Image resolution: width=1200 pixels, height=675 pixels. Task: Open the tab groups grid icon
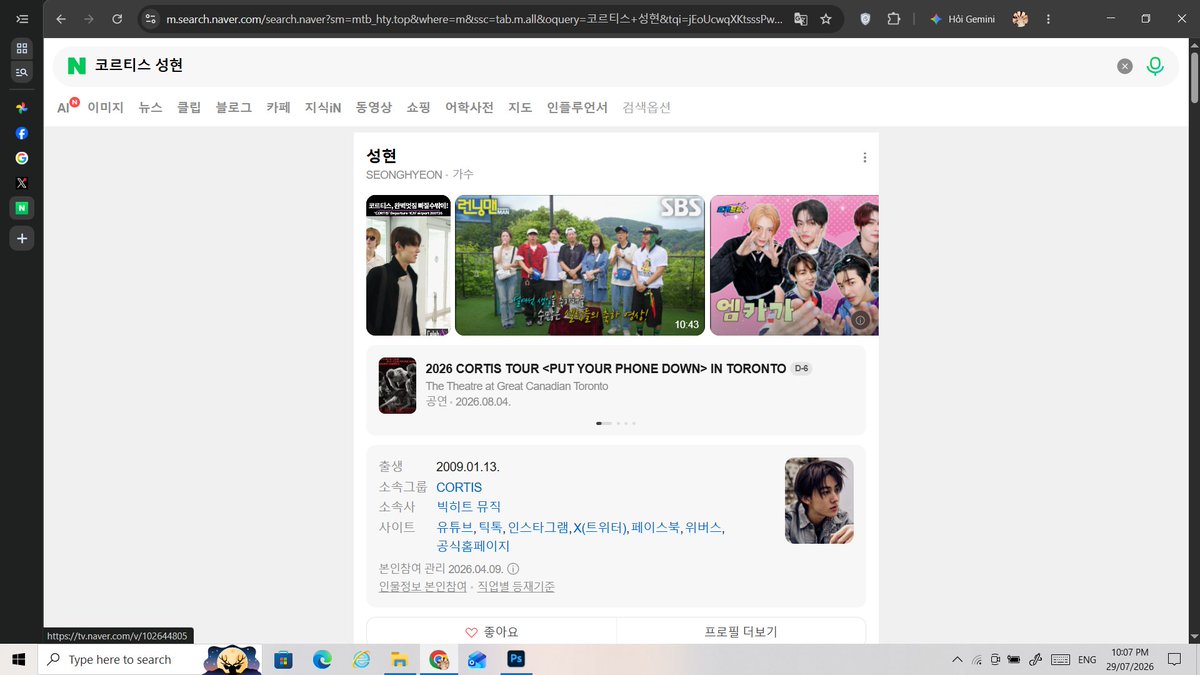pos(22,48)
